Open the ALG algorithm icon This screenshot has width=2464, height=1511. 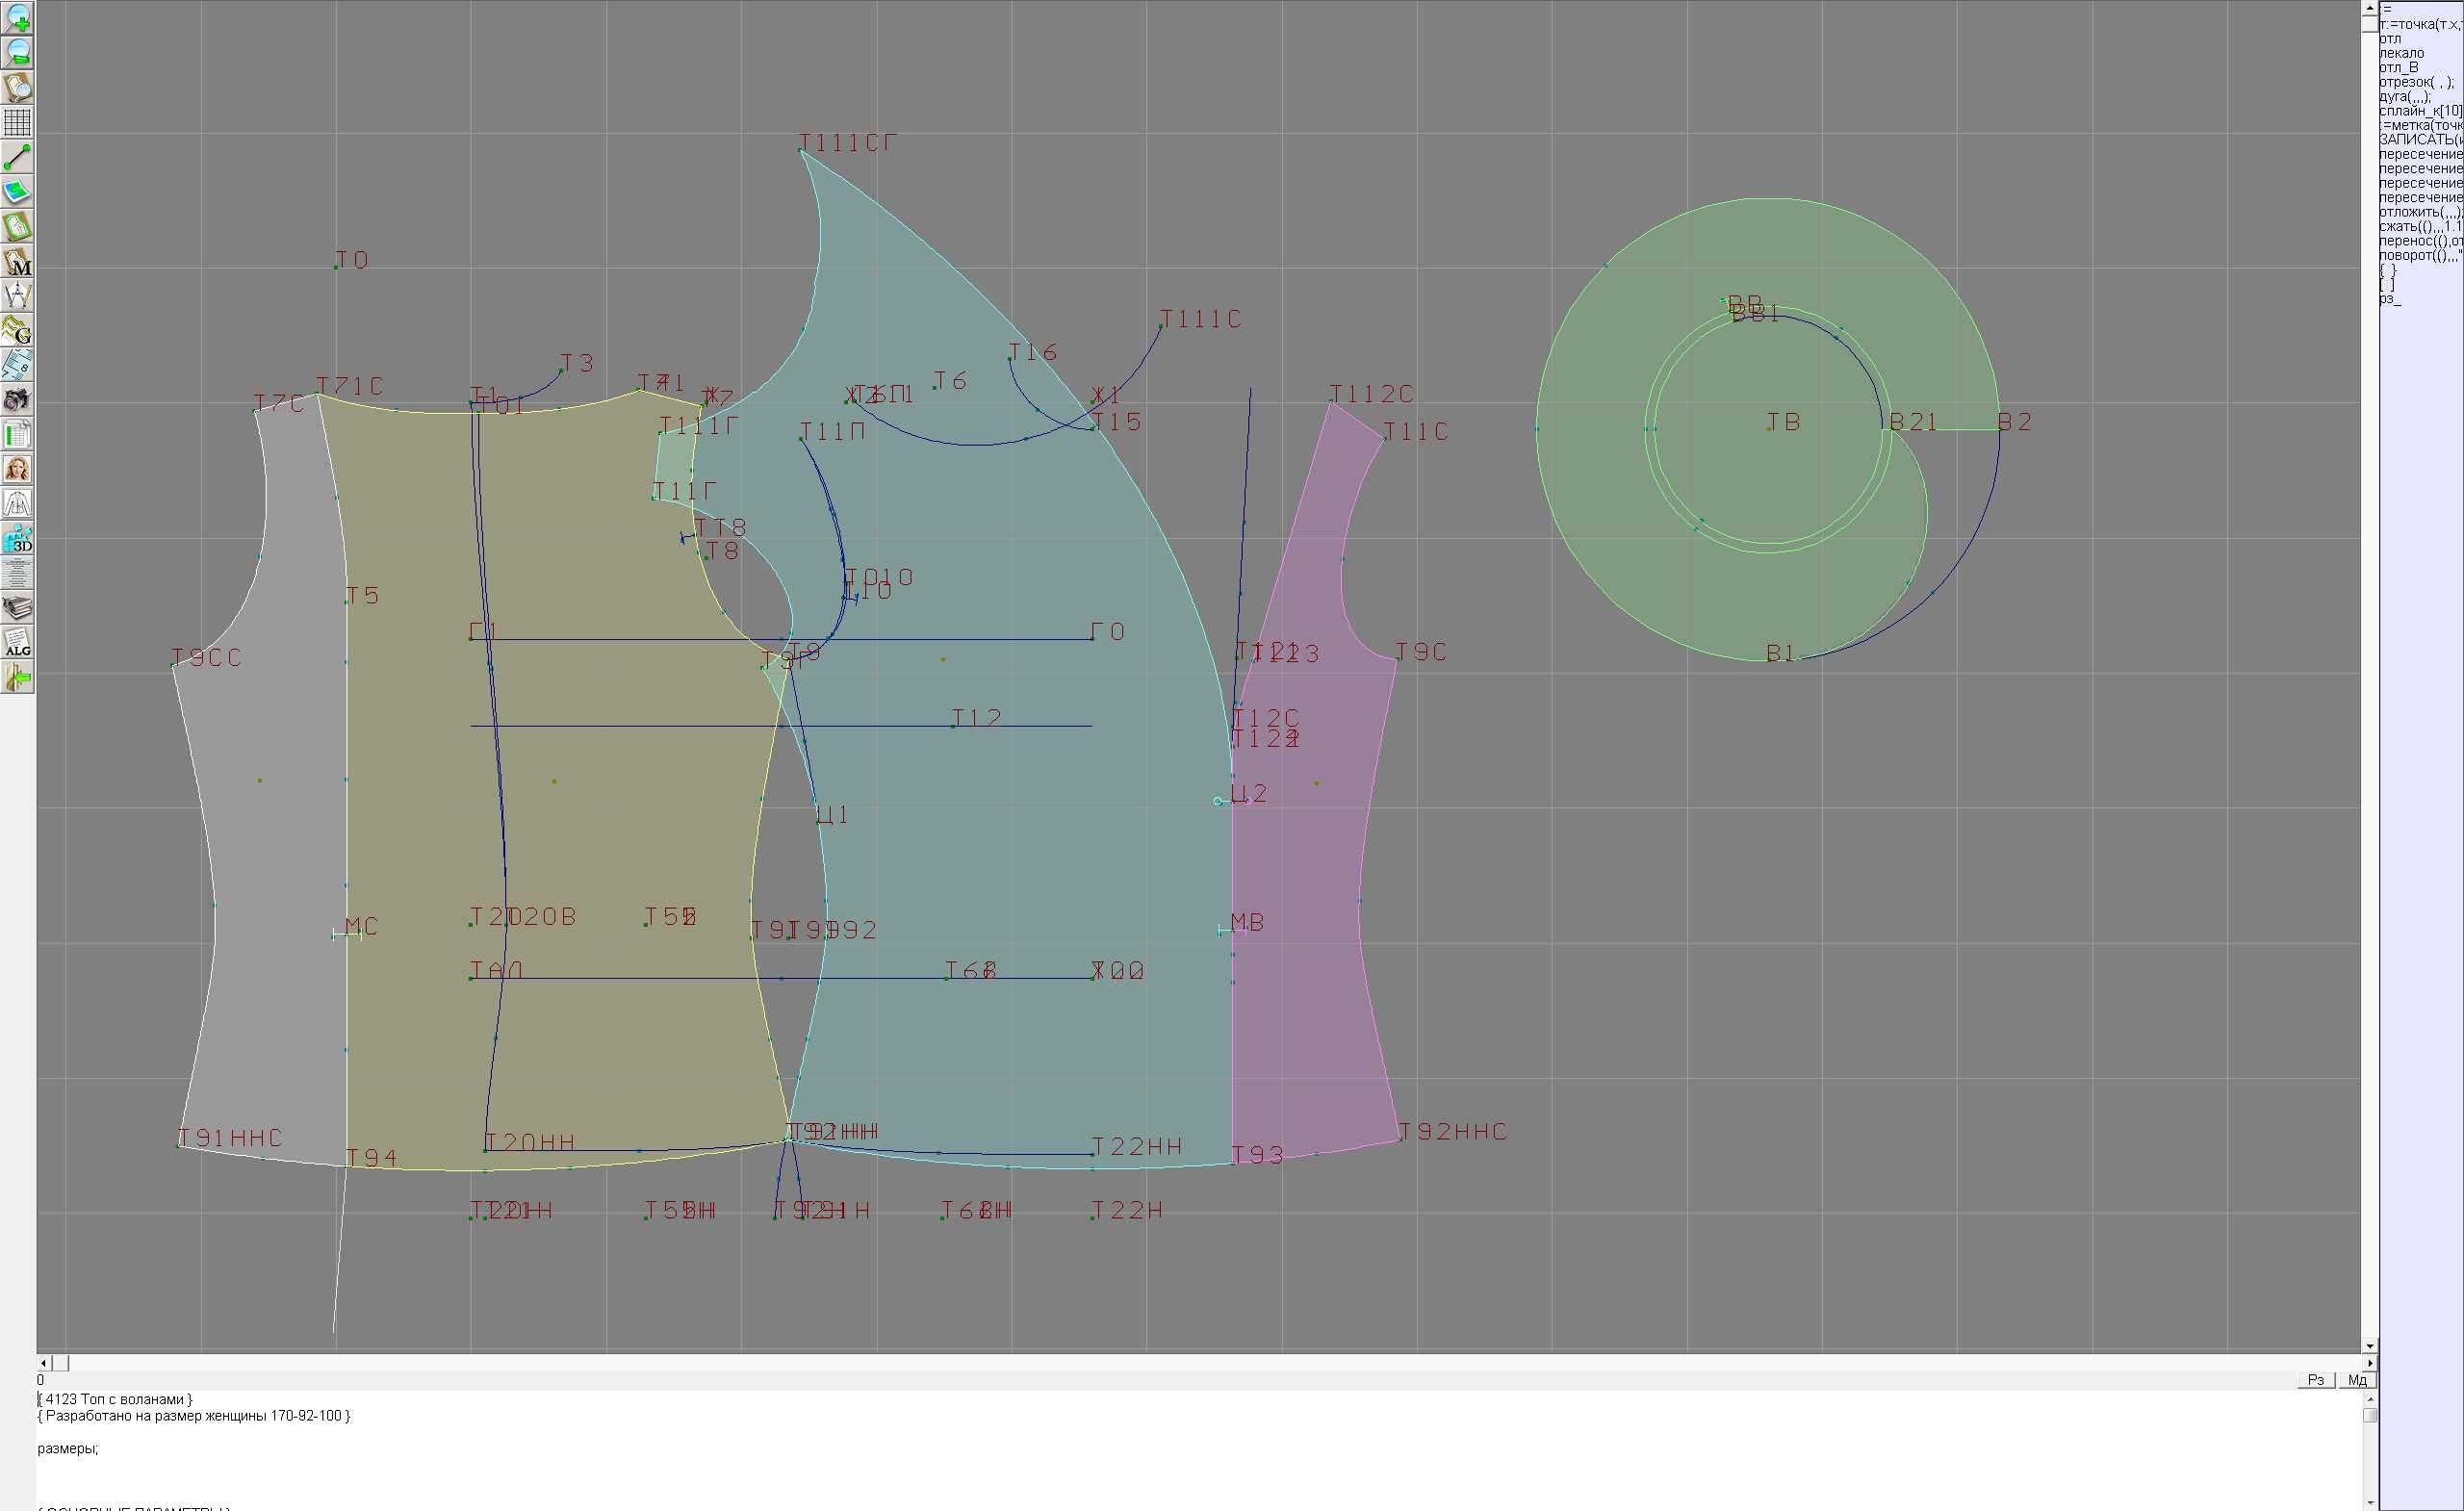pos(17,643)
